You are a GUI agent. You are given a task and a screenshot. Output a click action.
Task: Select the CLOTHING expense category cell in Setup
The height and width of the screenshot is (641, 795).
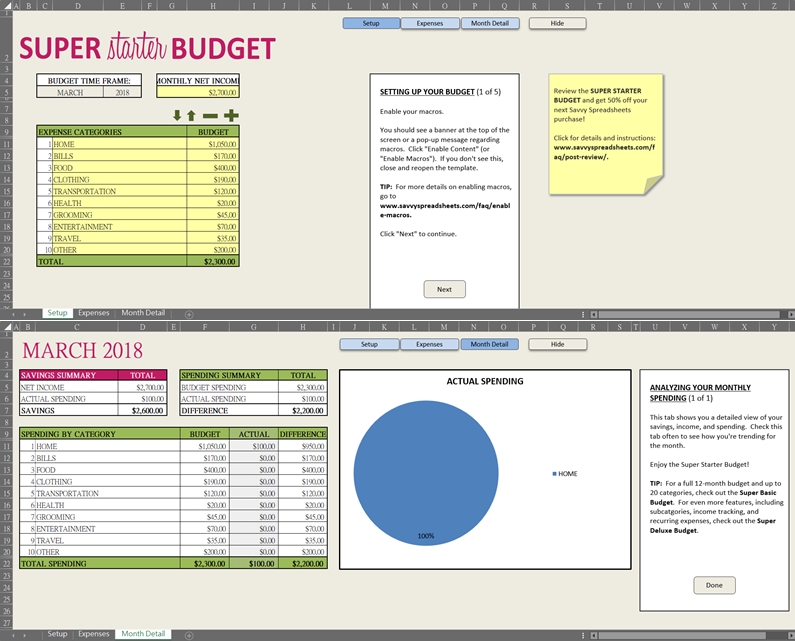tap(119, 180)
